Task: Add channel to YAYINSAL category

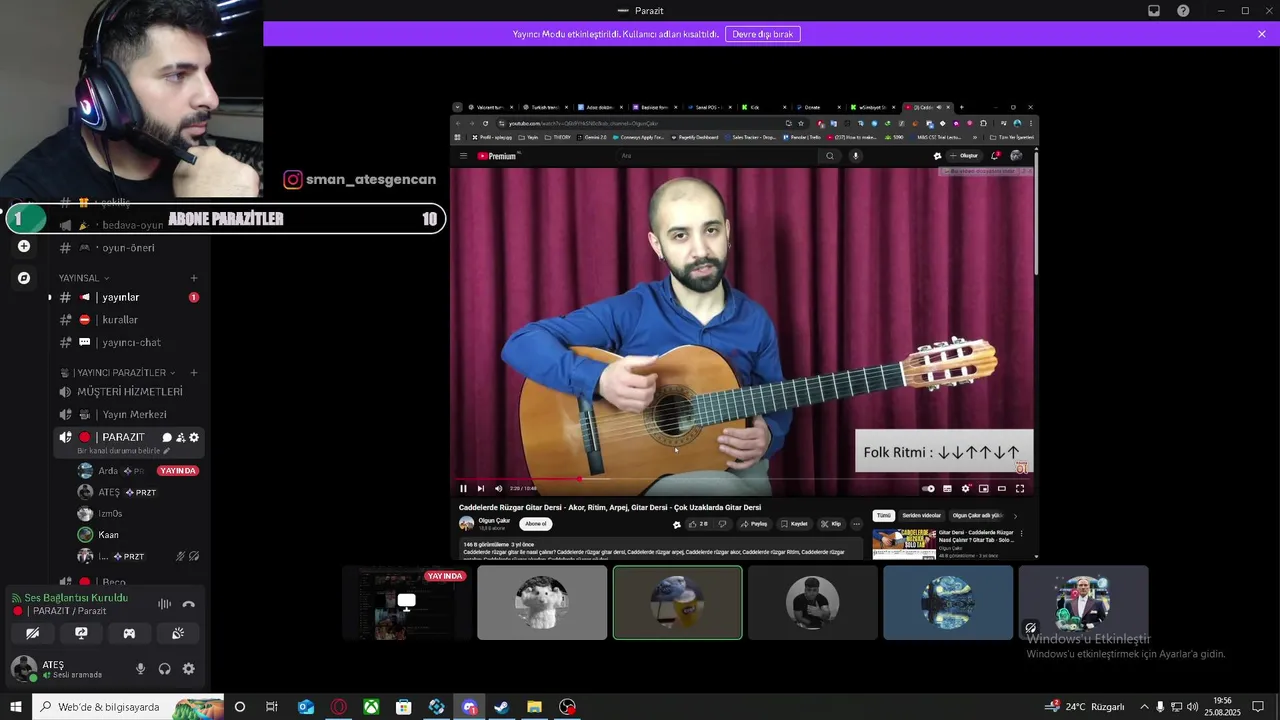Action: tap(194, 278)
